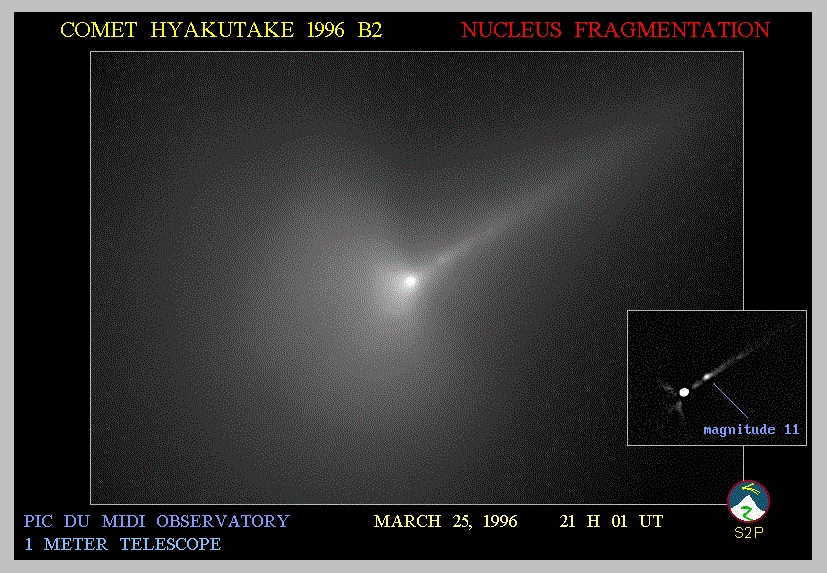Click the small bright fragment in inset image
827x573 pixels.
point(707,377)
